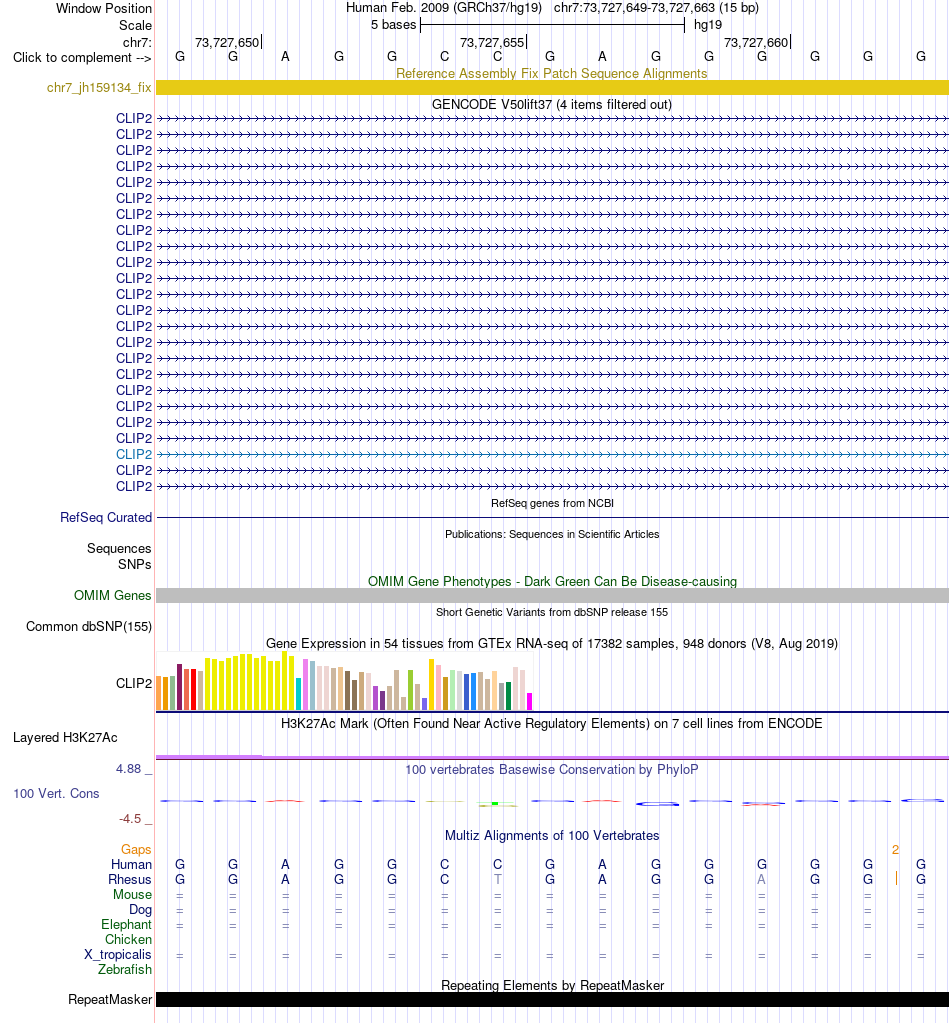Viewport: 950px width, 1023px height.
Task: Click the '5 bases' scale label
Action: 393,25
